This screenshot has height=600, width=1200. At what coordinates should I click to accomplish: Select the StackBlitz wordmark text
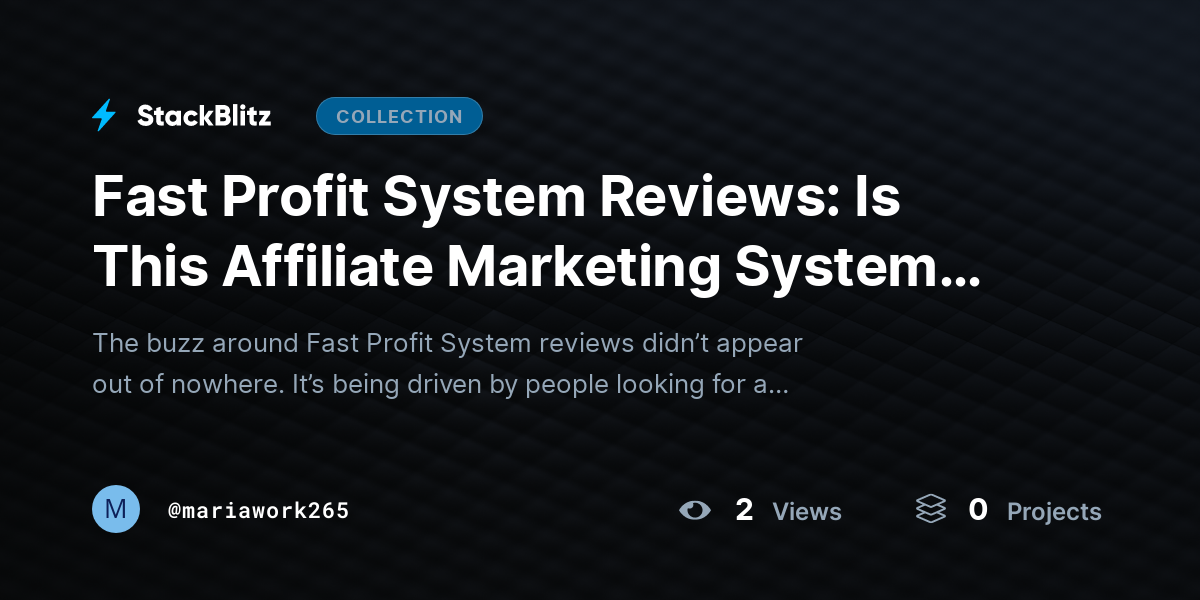tap(204, 116)
